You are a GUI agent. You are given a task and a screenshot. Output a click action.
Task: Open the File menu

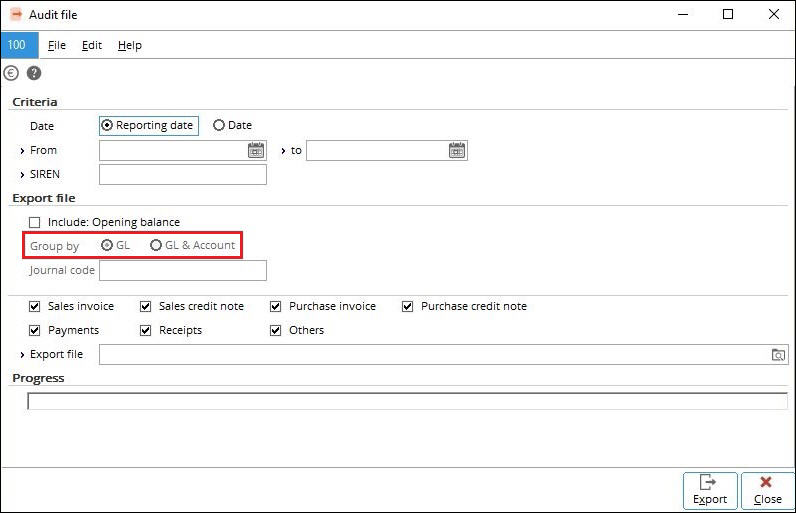(57, 45)
